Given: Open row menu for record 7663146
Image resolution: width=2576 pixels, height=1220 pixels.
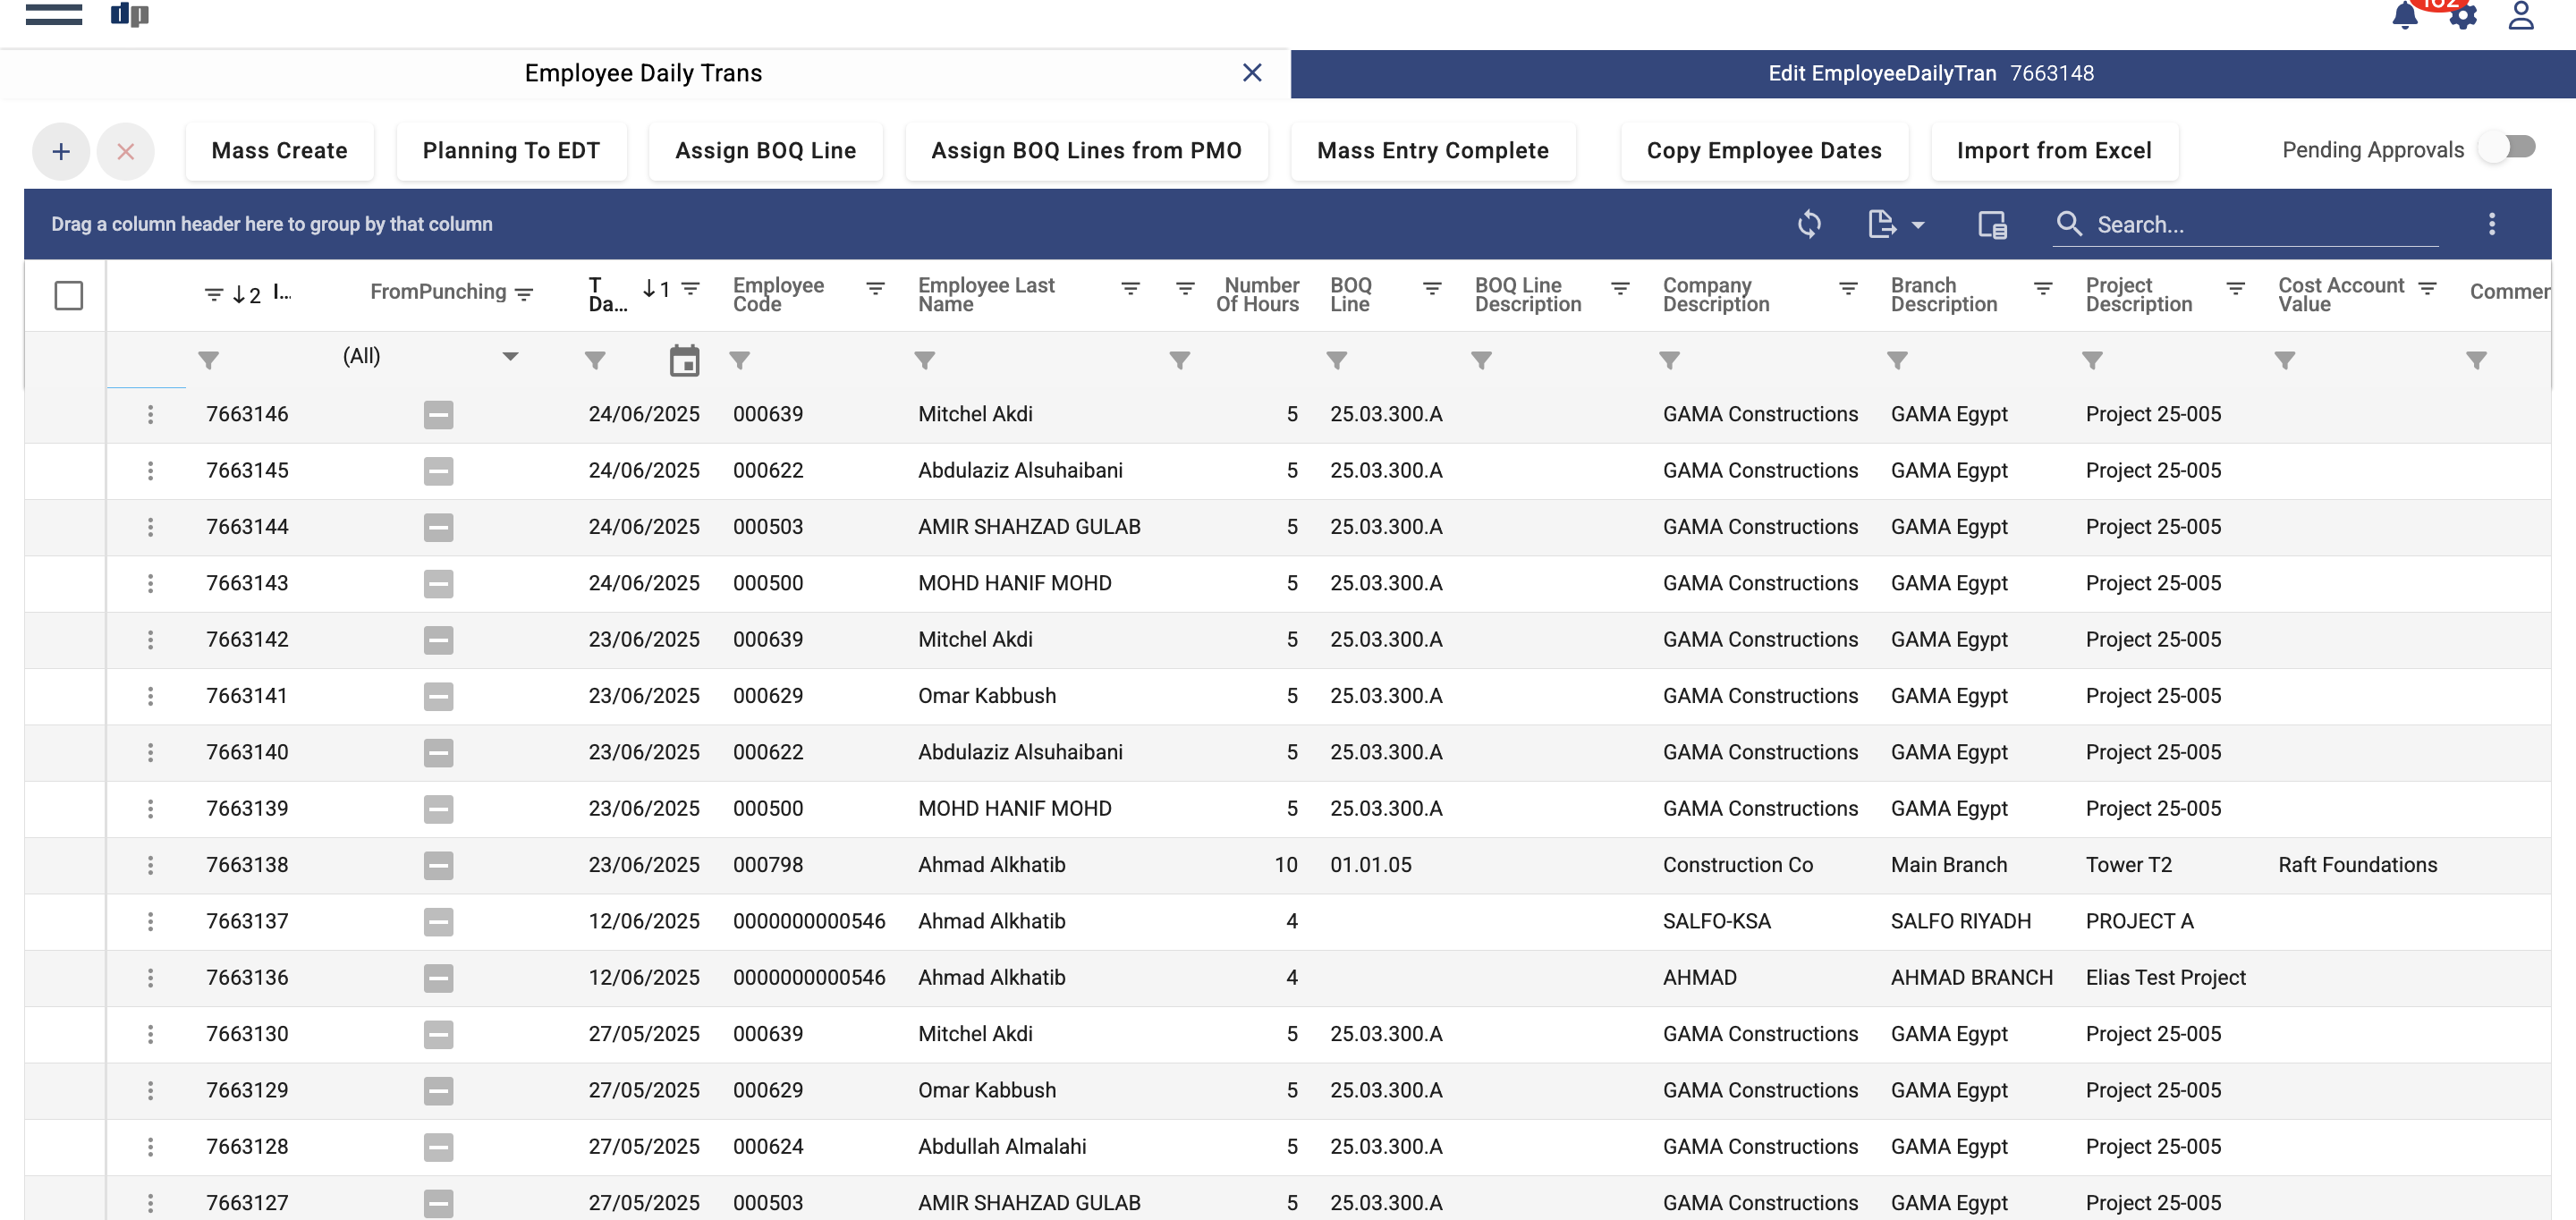Looking at the screenshot, I should coord(150,414).
